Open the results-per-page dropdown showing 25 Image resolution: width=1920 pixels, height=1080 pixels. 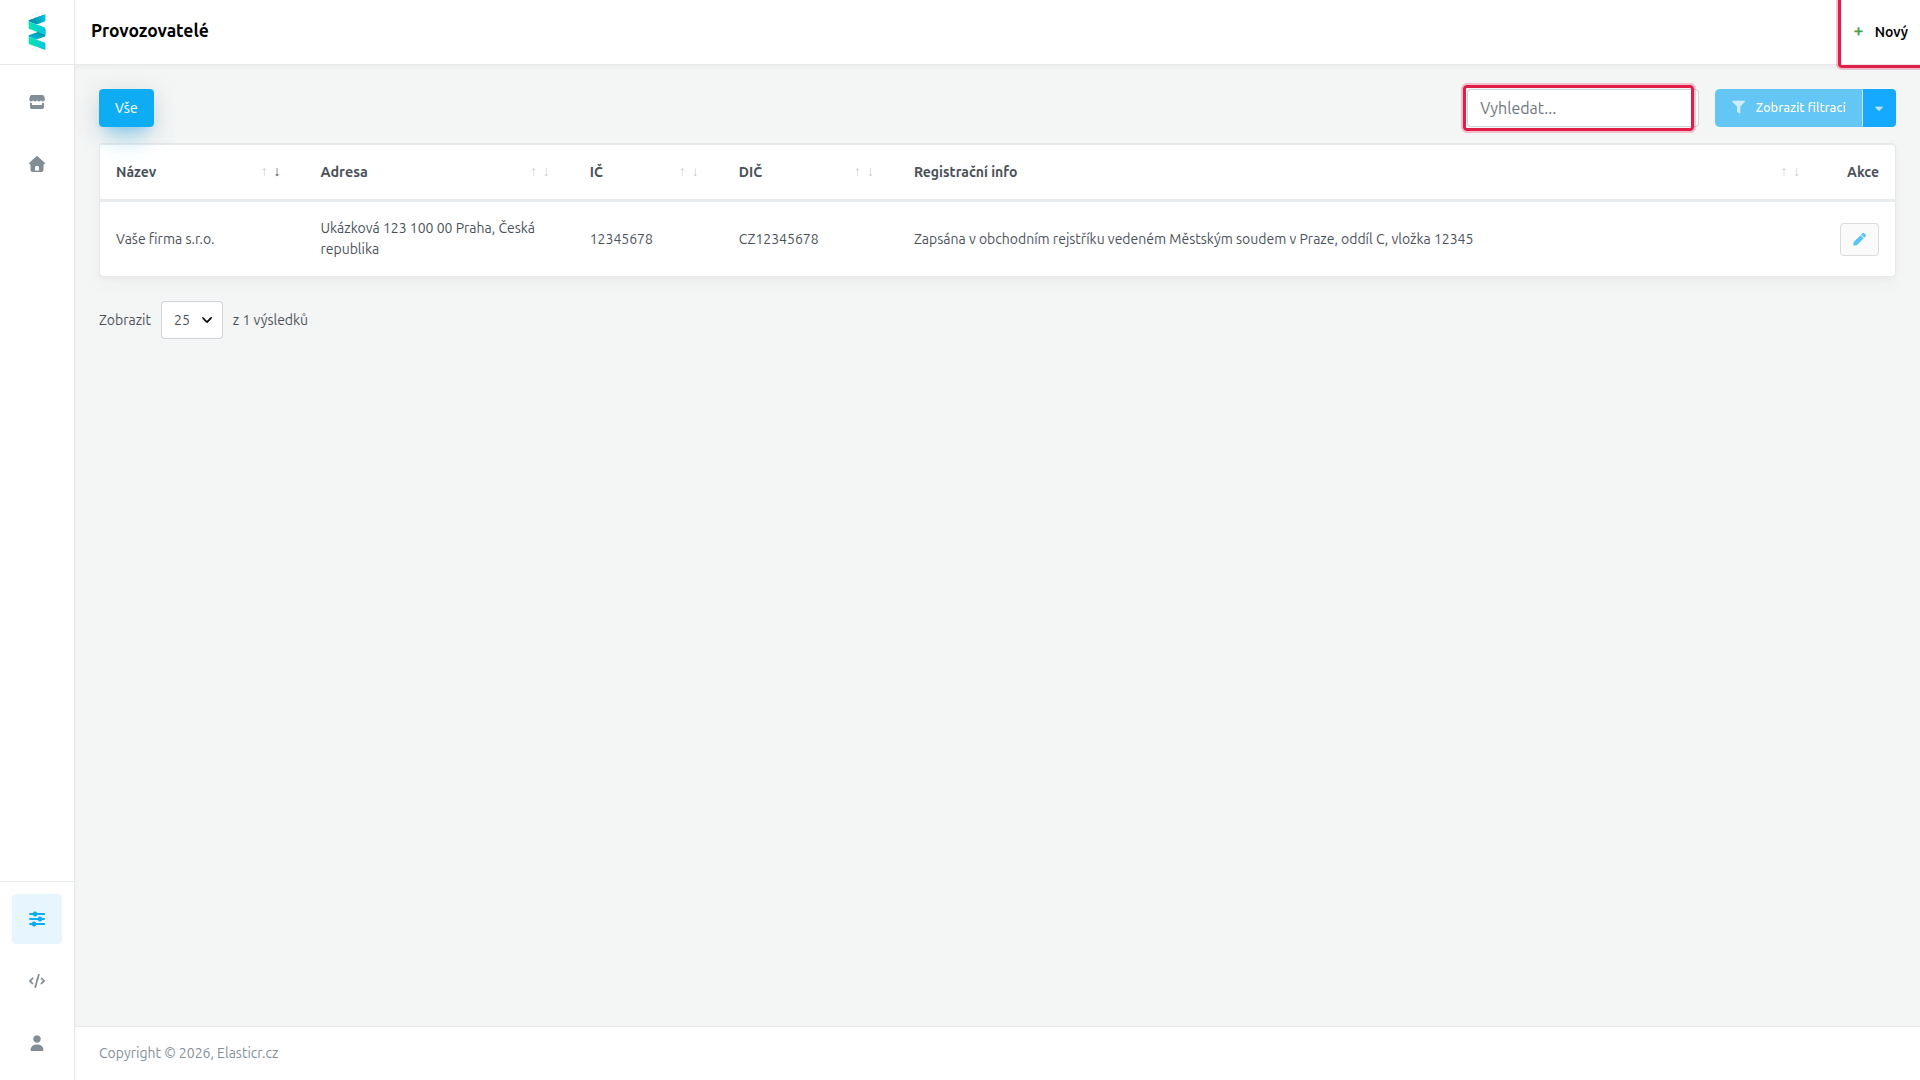[x=192, y=320]
